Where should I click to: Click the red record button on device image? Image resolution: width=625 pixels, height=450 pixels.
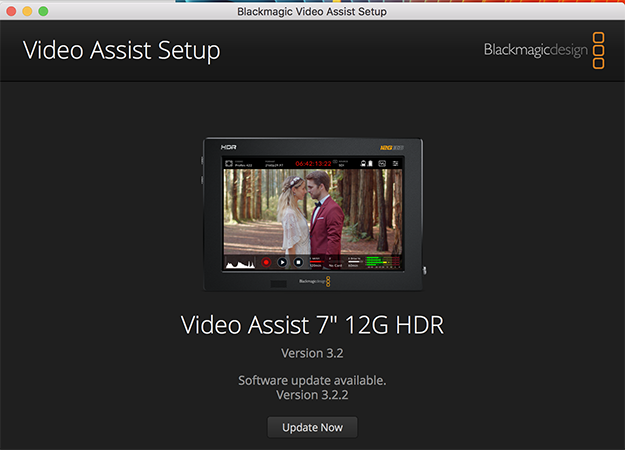[267, 262]
